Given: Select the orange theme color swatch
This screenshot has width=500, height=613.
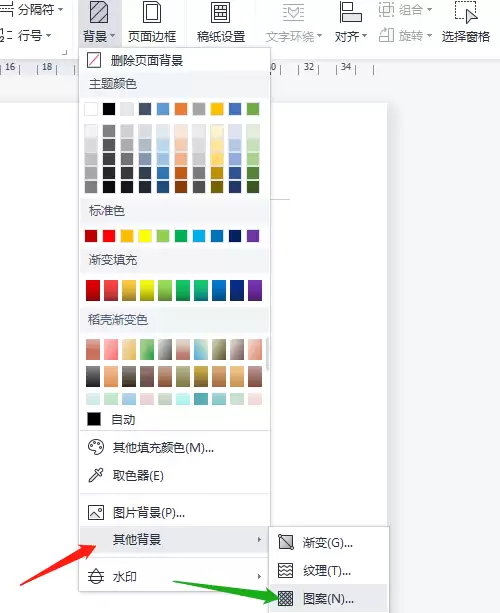Looking at the screenshot, I should pos(181,109).
